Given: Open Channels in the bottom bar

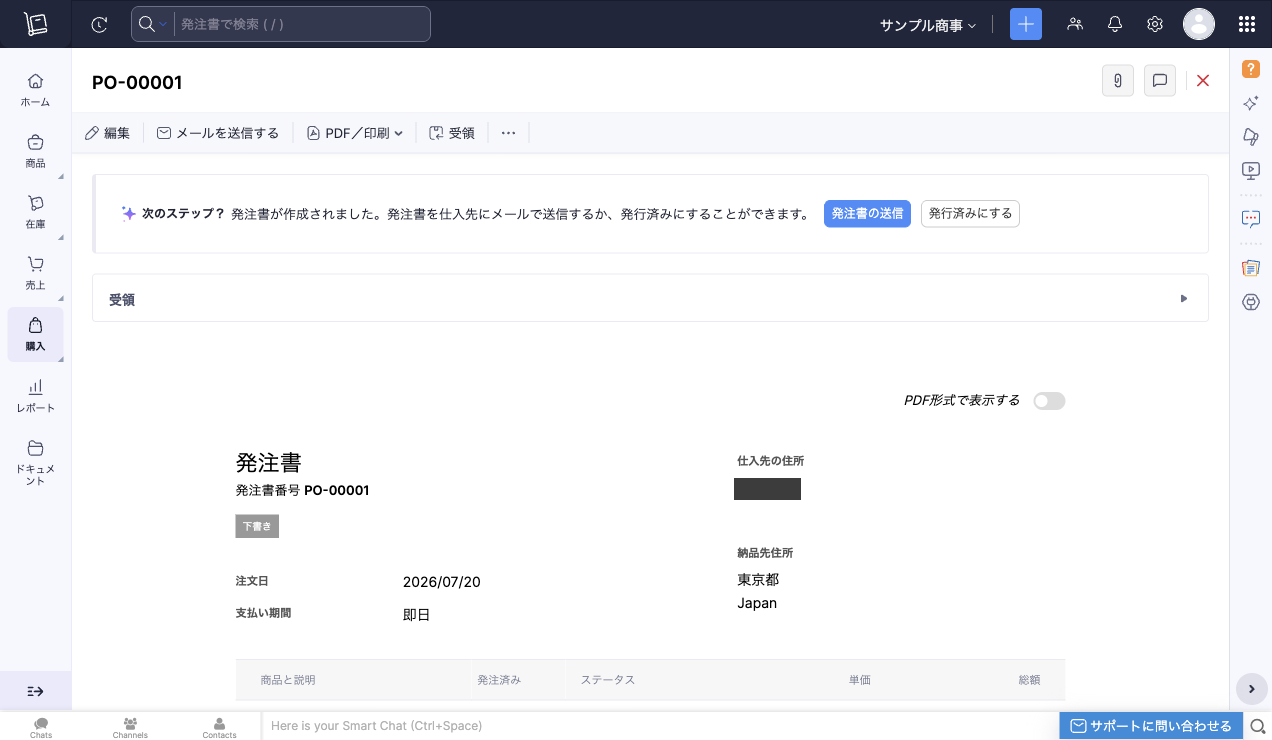Looking at the screenshot, I should [130, 727].
